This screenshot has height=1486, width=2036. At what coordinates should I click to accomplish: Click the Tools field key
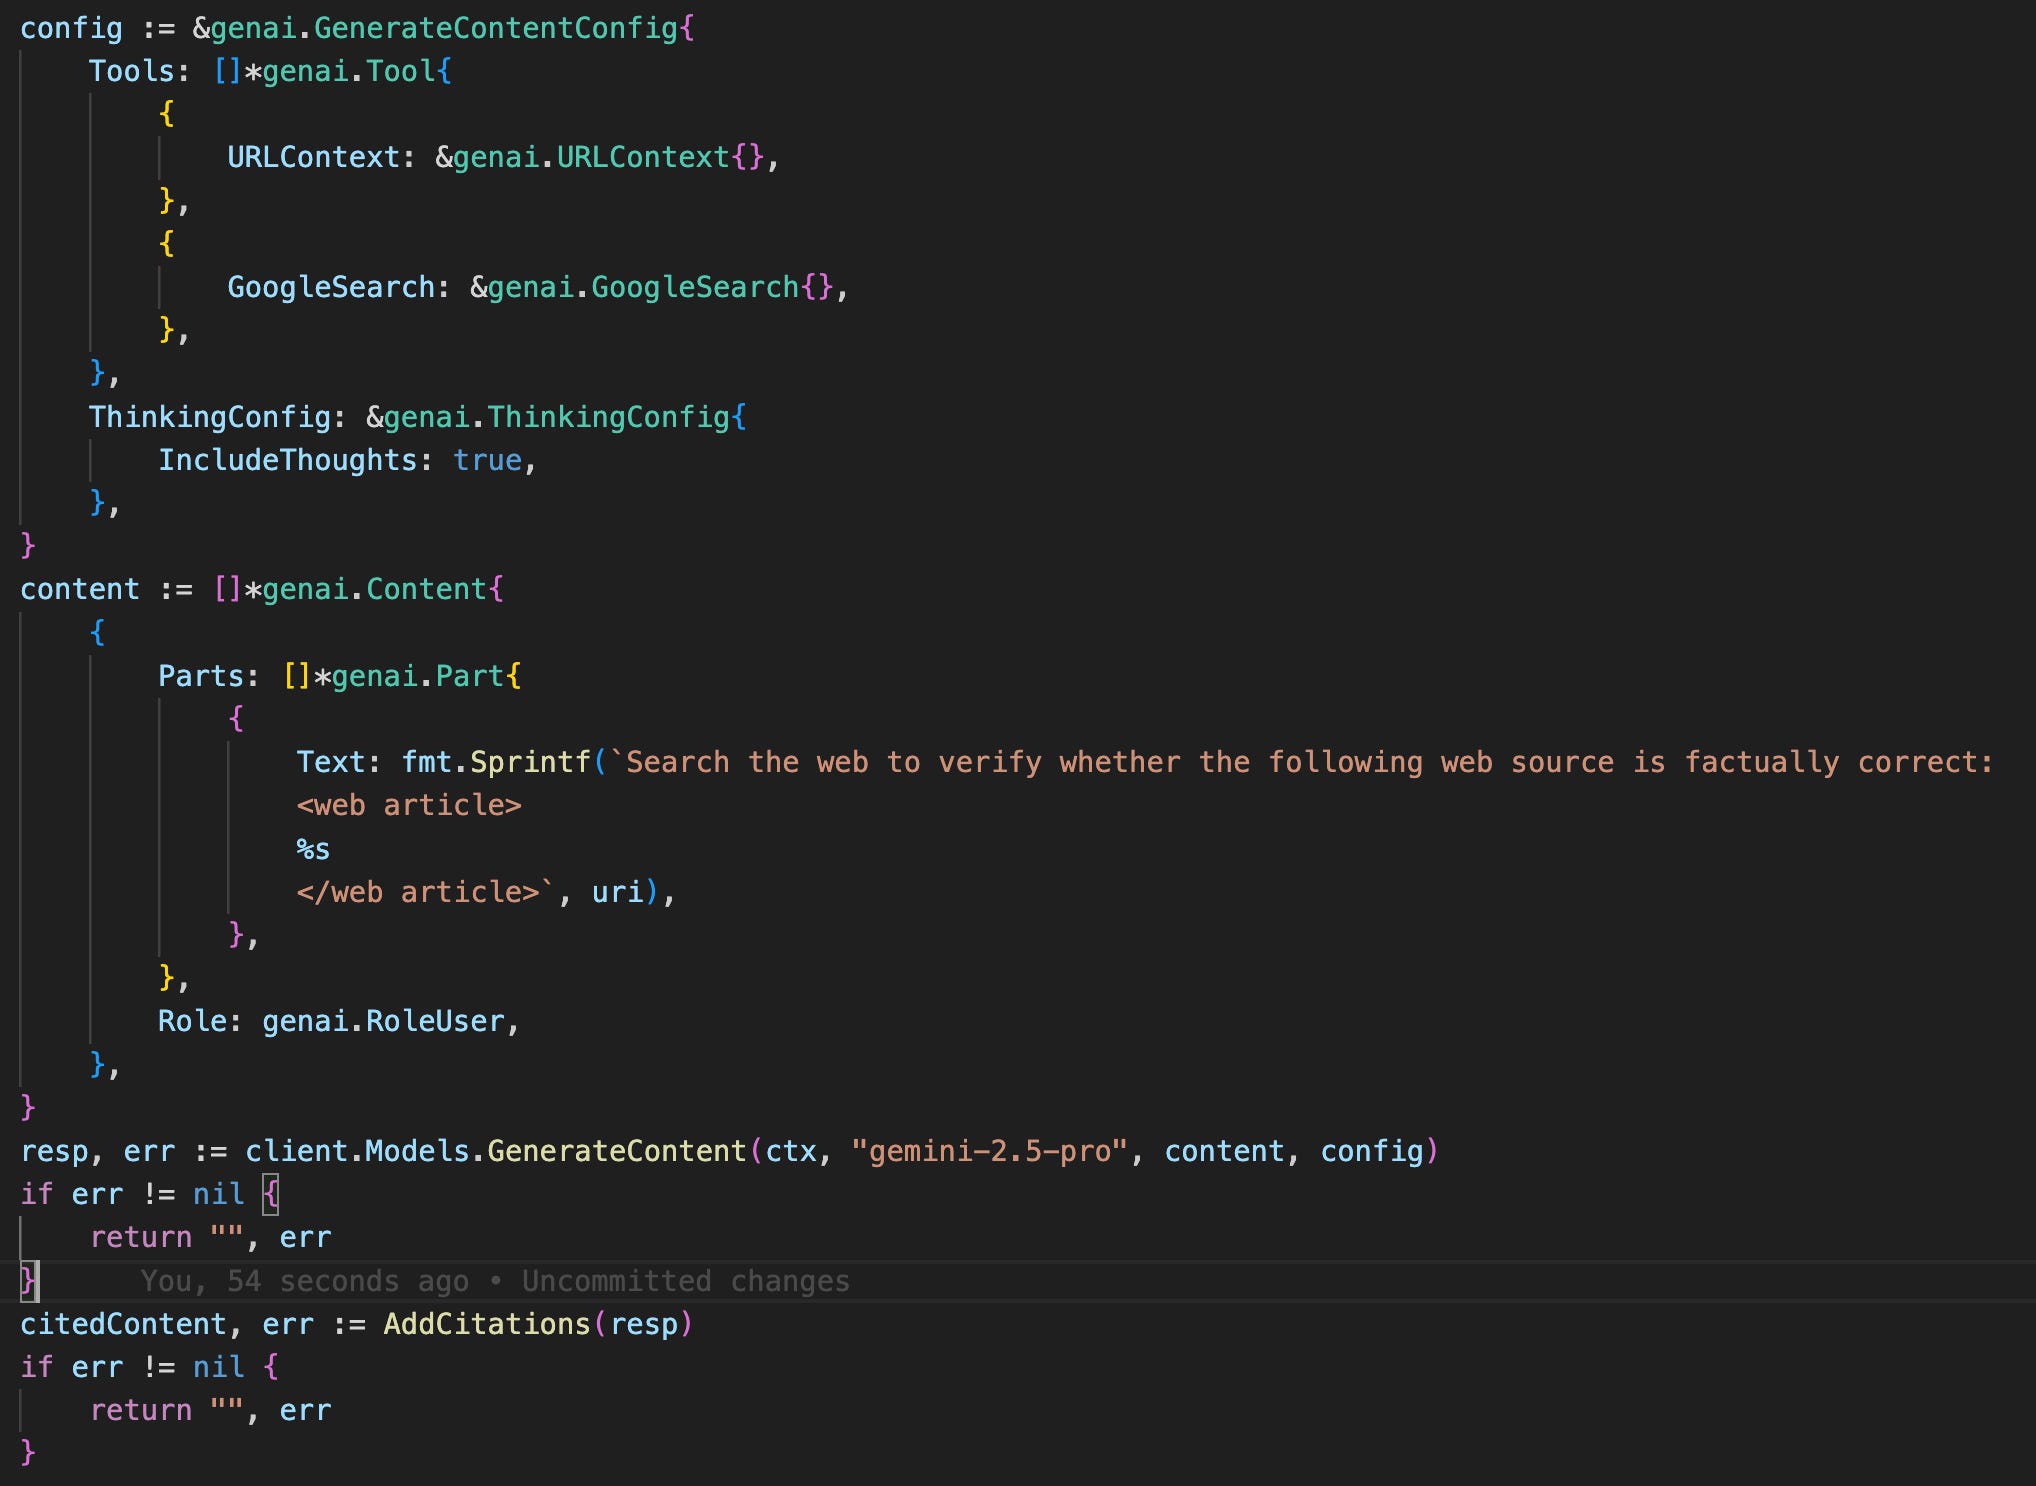point(131,71)
